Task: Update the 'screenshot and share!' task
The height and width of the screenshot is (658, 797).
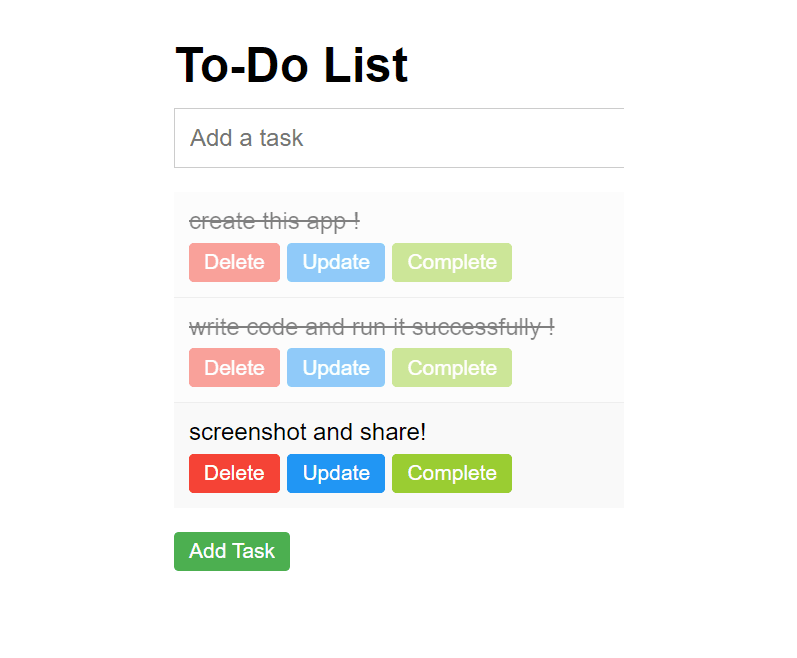Action: (x=336, y=473)
